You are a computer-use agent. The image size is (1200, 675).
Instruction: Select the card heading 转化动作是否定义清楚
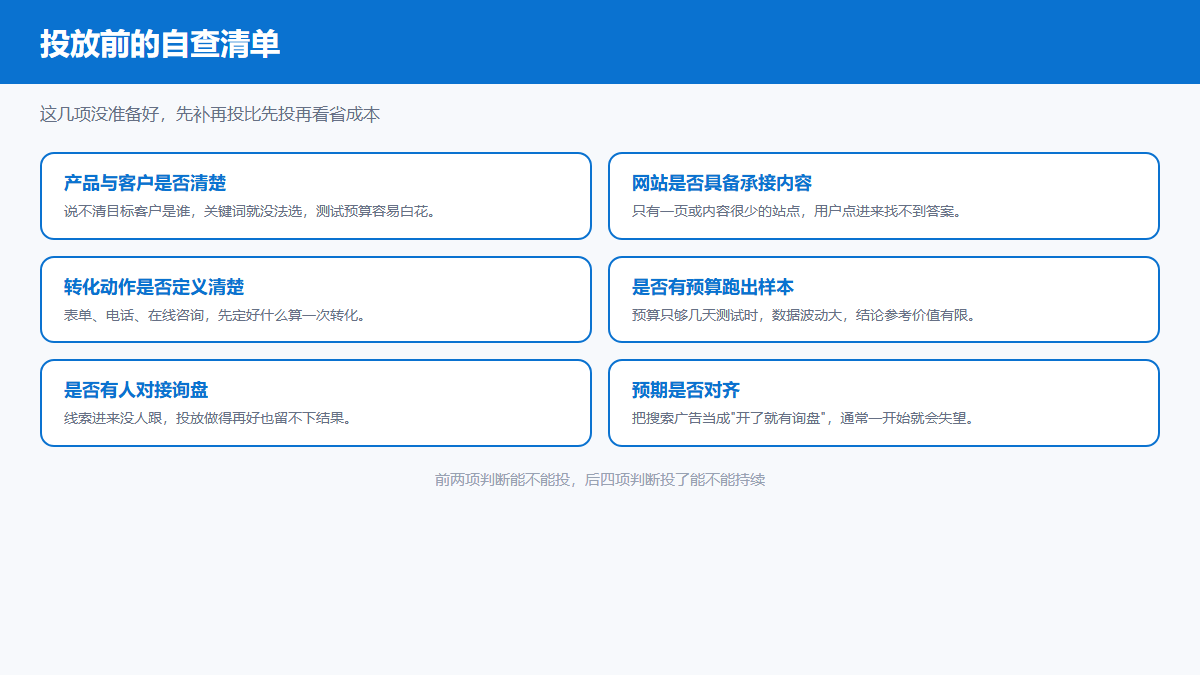pyautogui.click(x=154, y=287)
